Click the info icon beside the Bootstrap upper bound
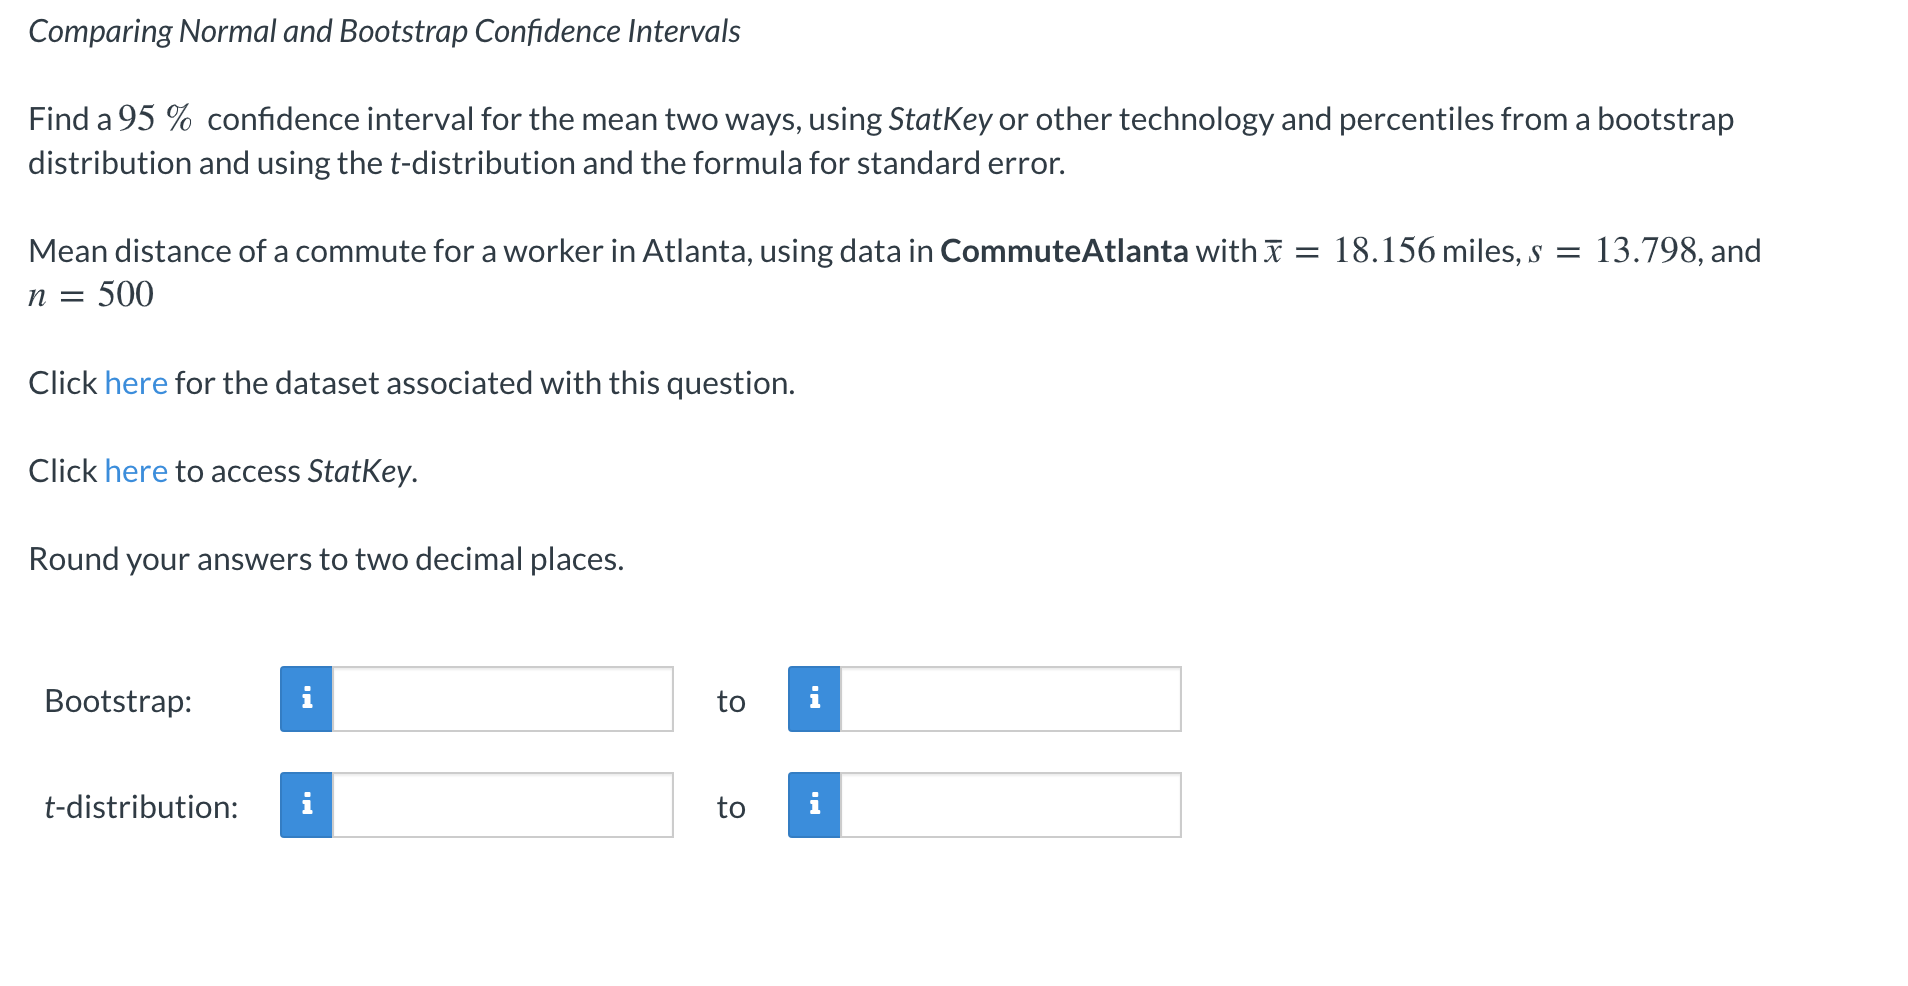This screenshot has width=1908, height=986. click(x=815, y=700)
